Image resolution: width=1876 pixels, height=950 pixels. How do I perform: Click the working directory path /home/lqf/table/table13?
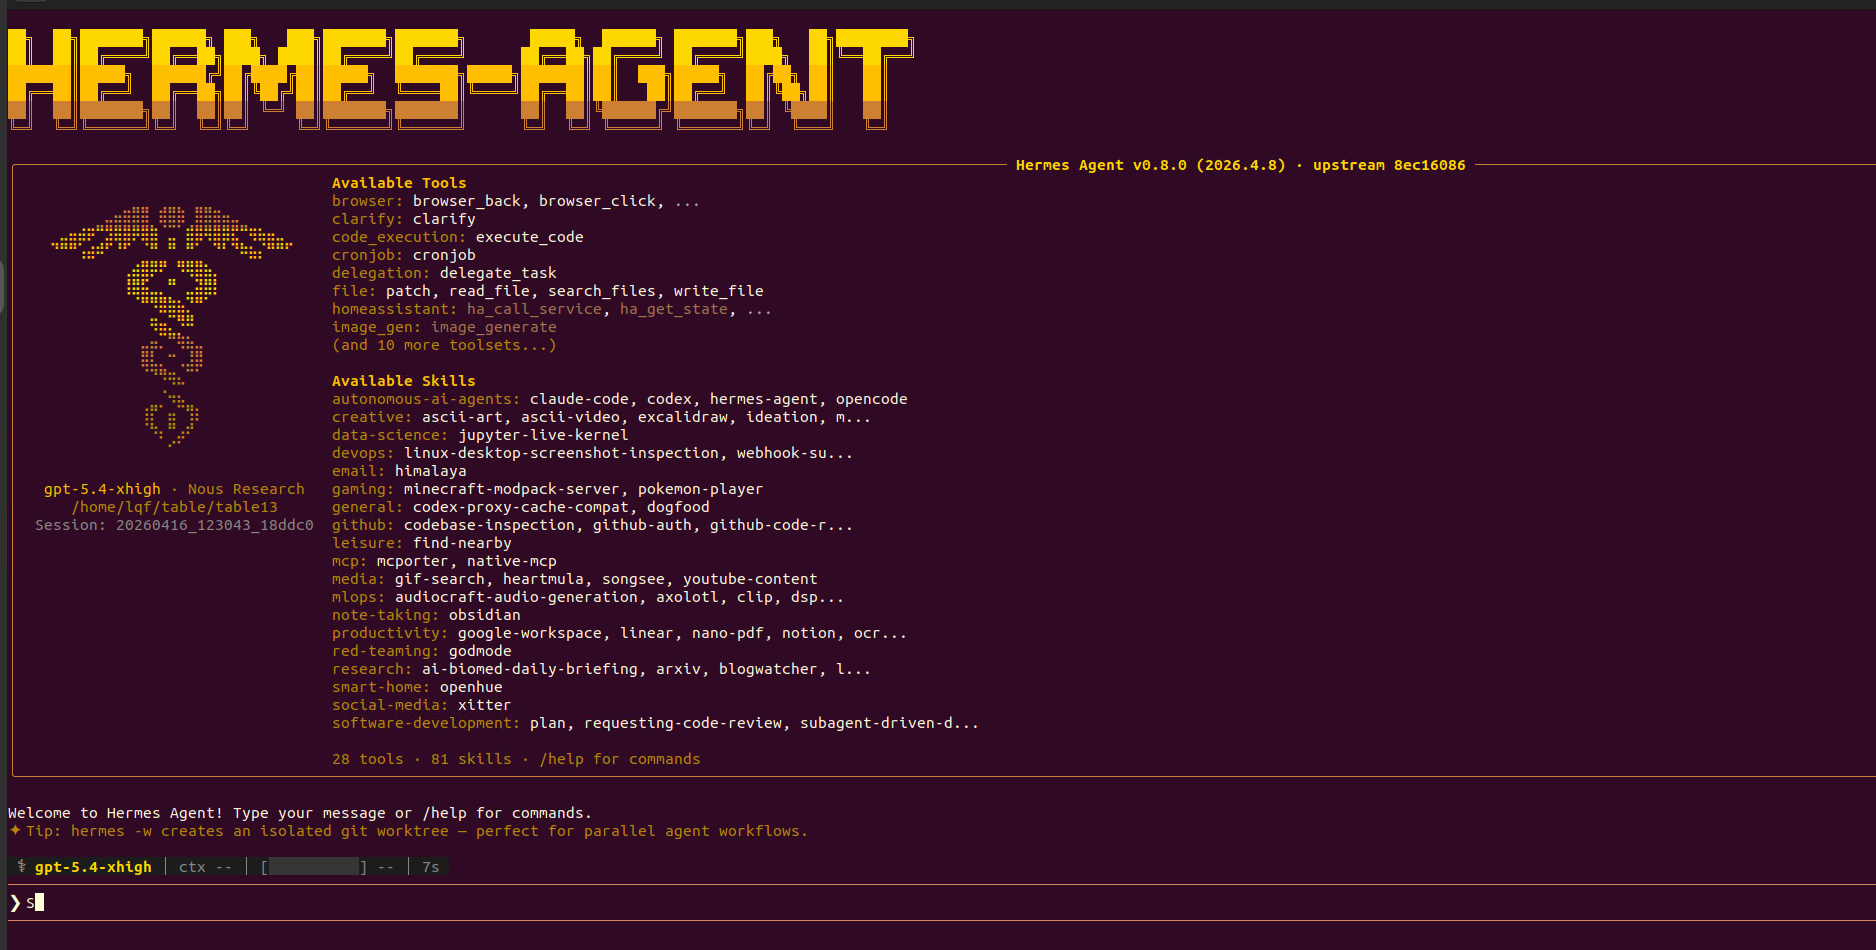(175, 507)
